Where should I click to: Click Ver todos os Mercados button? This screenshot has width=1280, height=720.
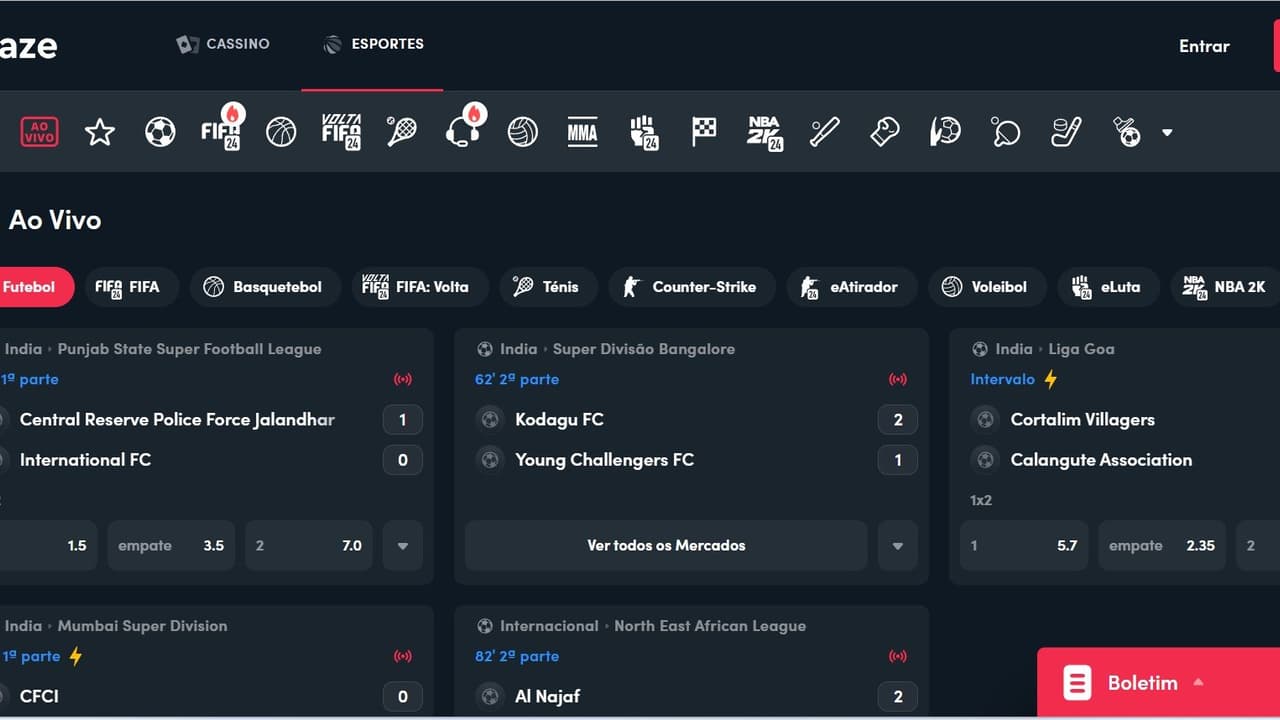point(666,546)
